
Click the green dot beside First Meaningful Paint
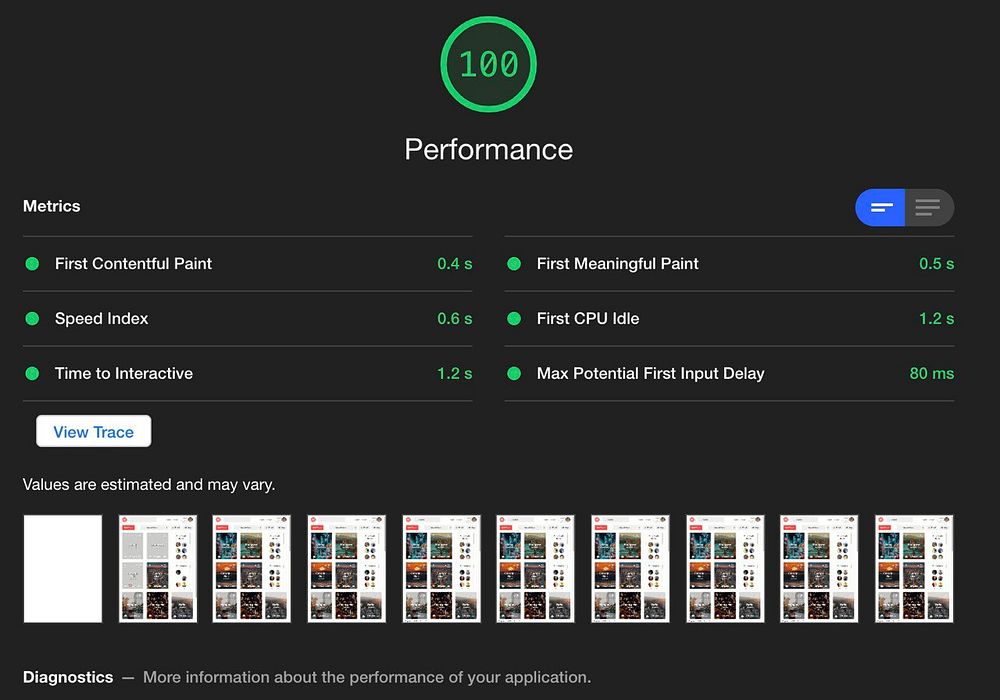coord(514,264)
